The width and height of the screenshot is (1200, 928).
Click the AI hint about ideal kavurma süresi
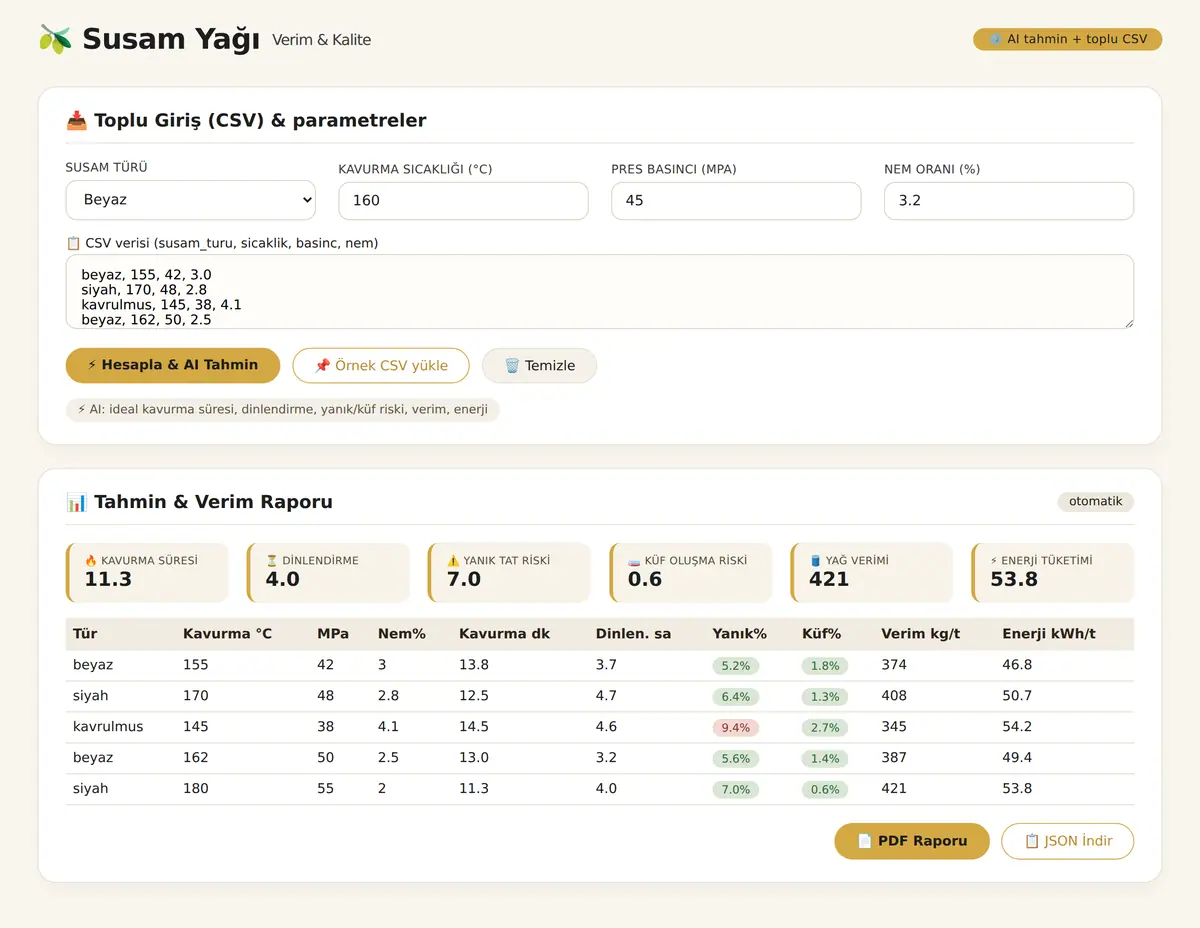click(283, 409)
